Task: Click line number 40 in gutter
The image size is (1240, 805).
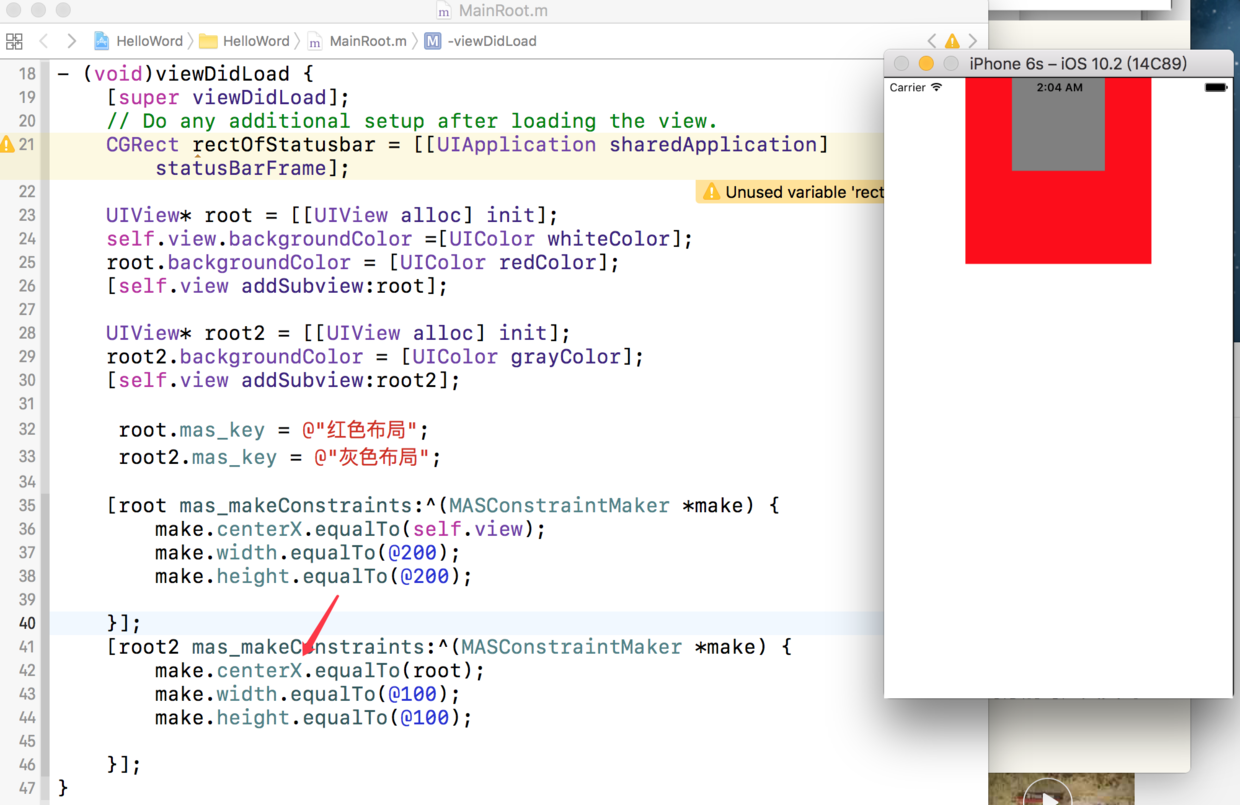Action: 26,623
